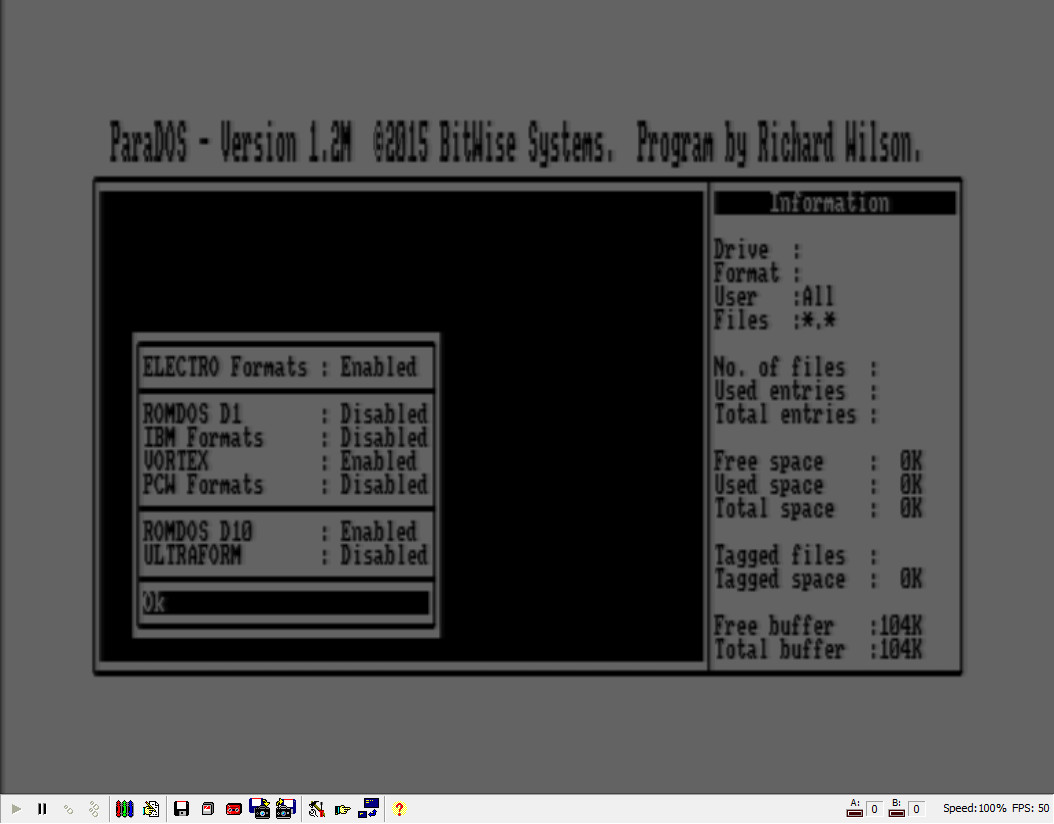Toggle the IBM Formats setting
Screen dimensions: 1054x824
[x=285, y=438]
